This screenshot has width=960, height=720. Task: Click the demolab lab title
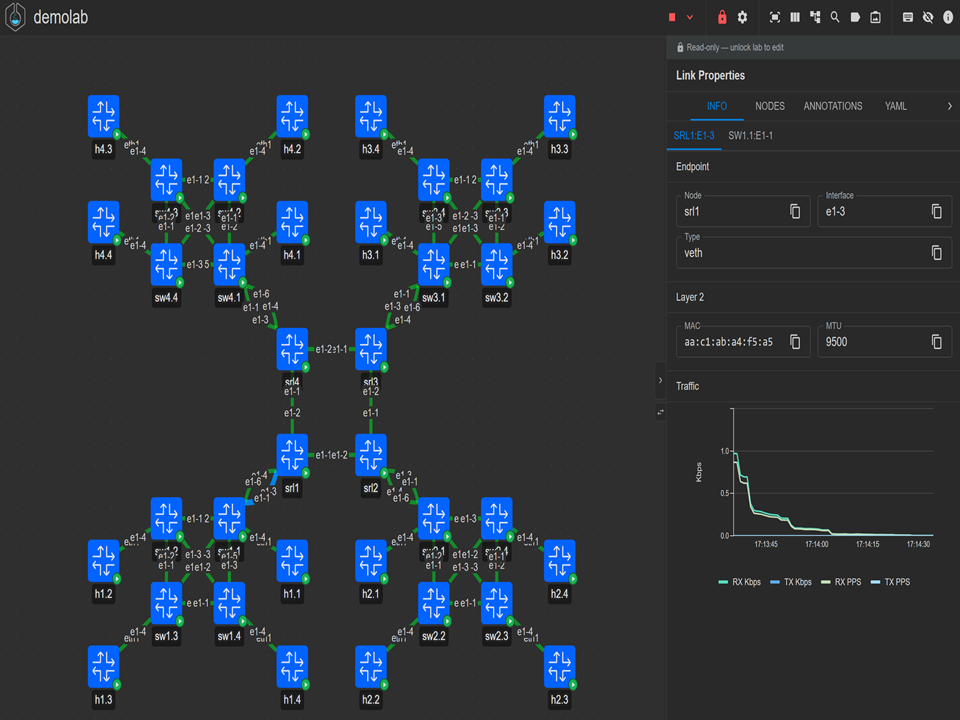(61, 17)
